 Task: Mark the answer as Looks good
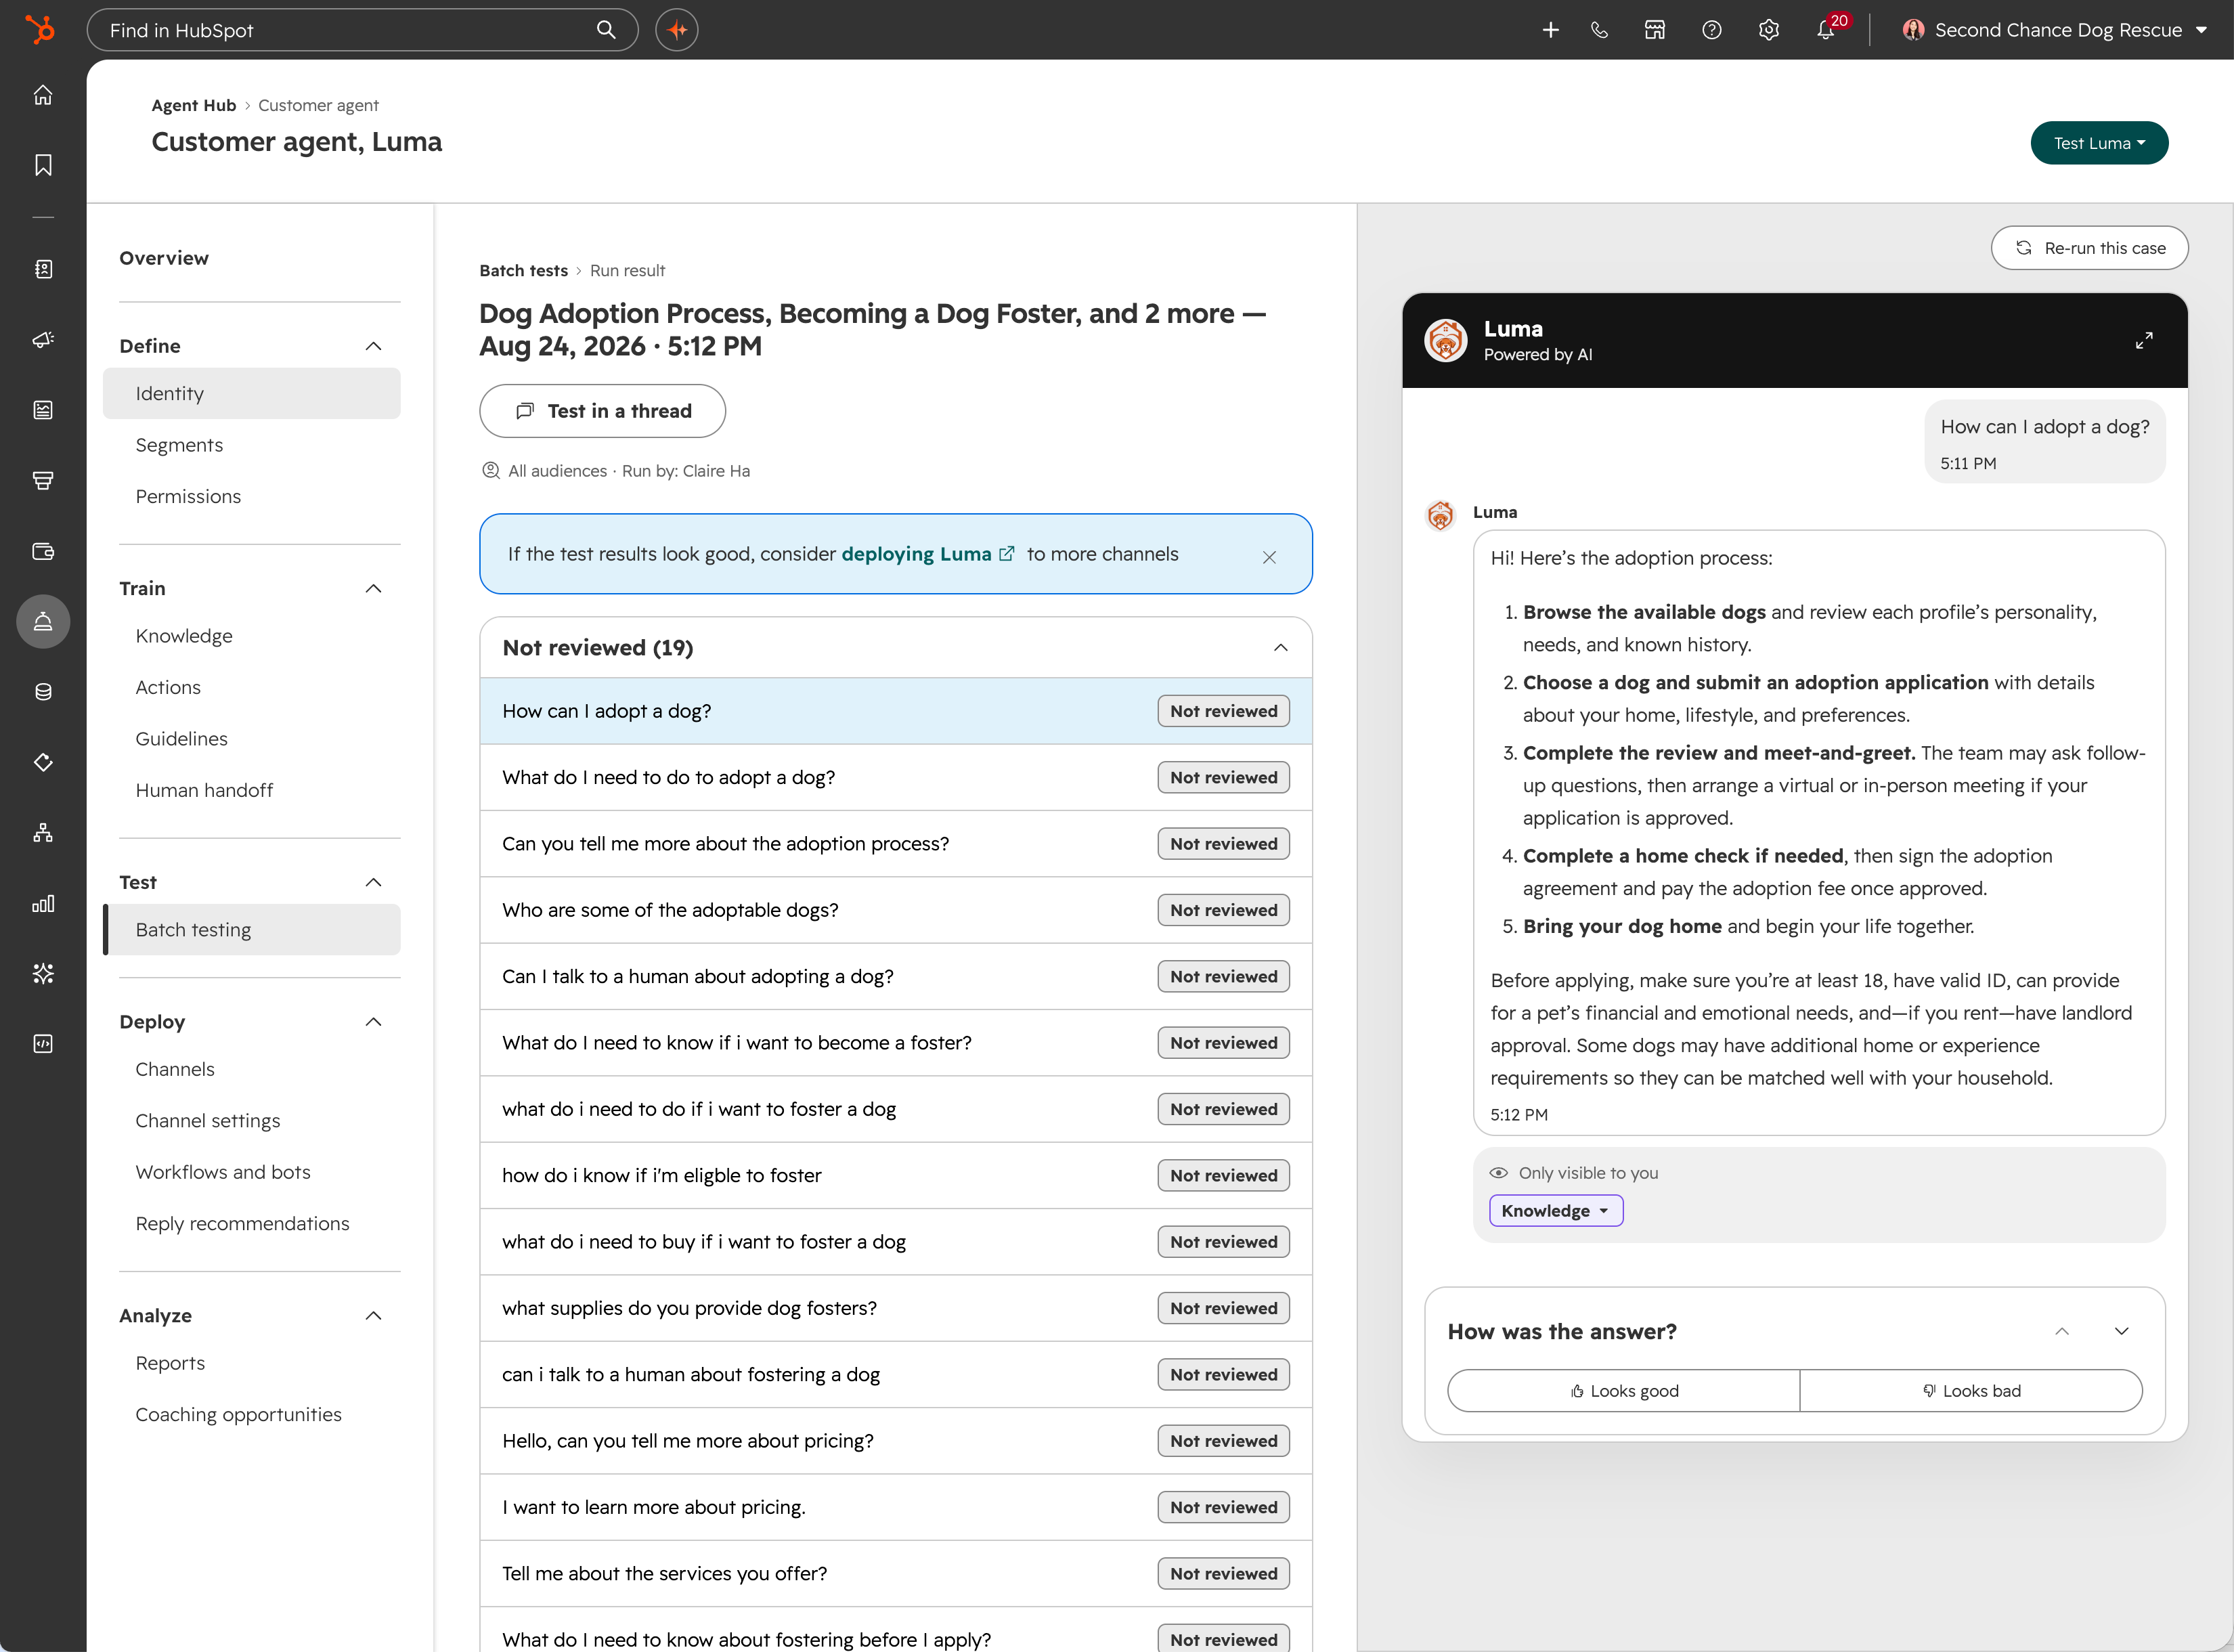1624,1391
